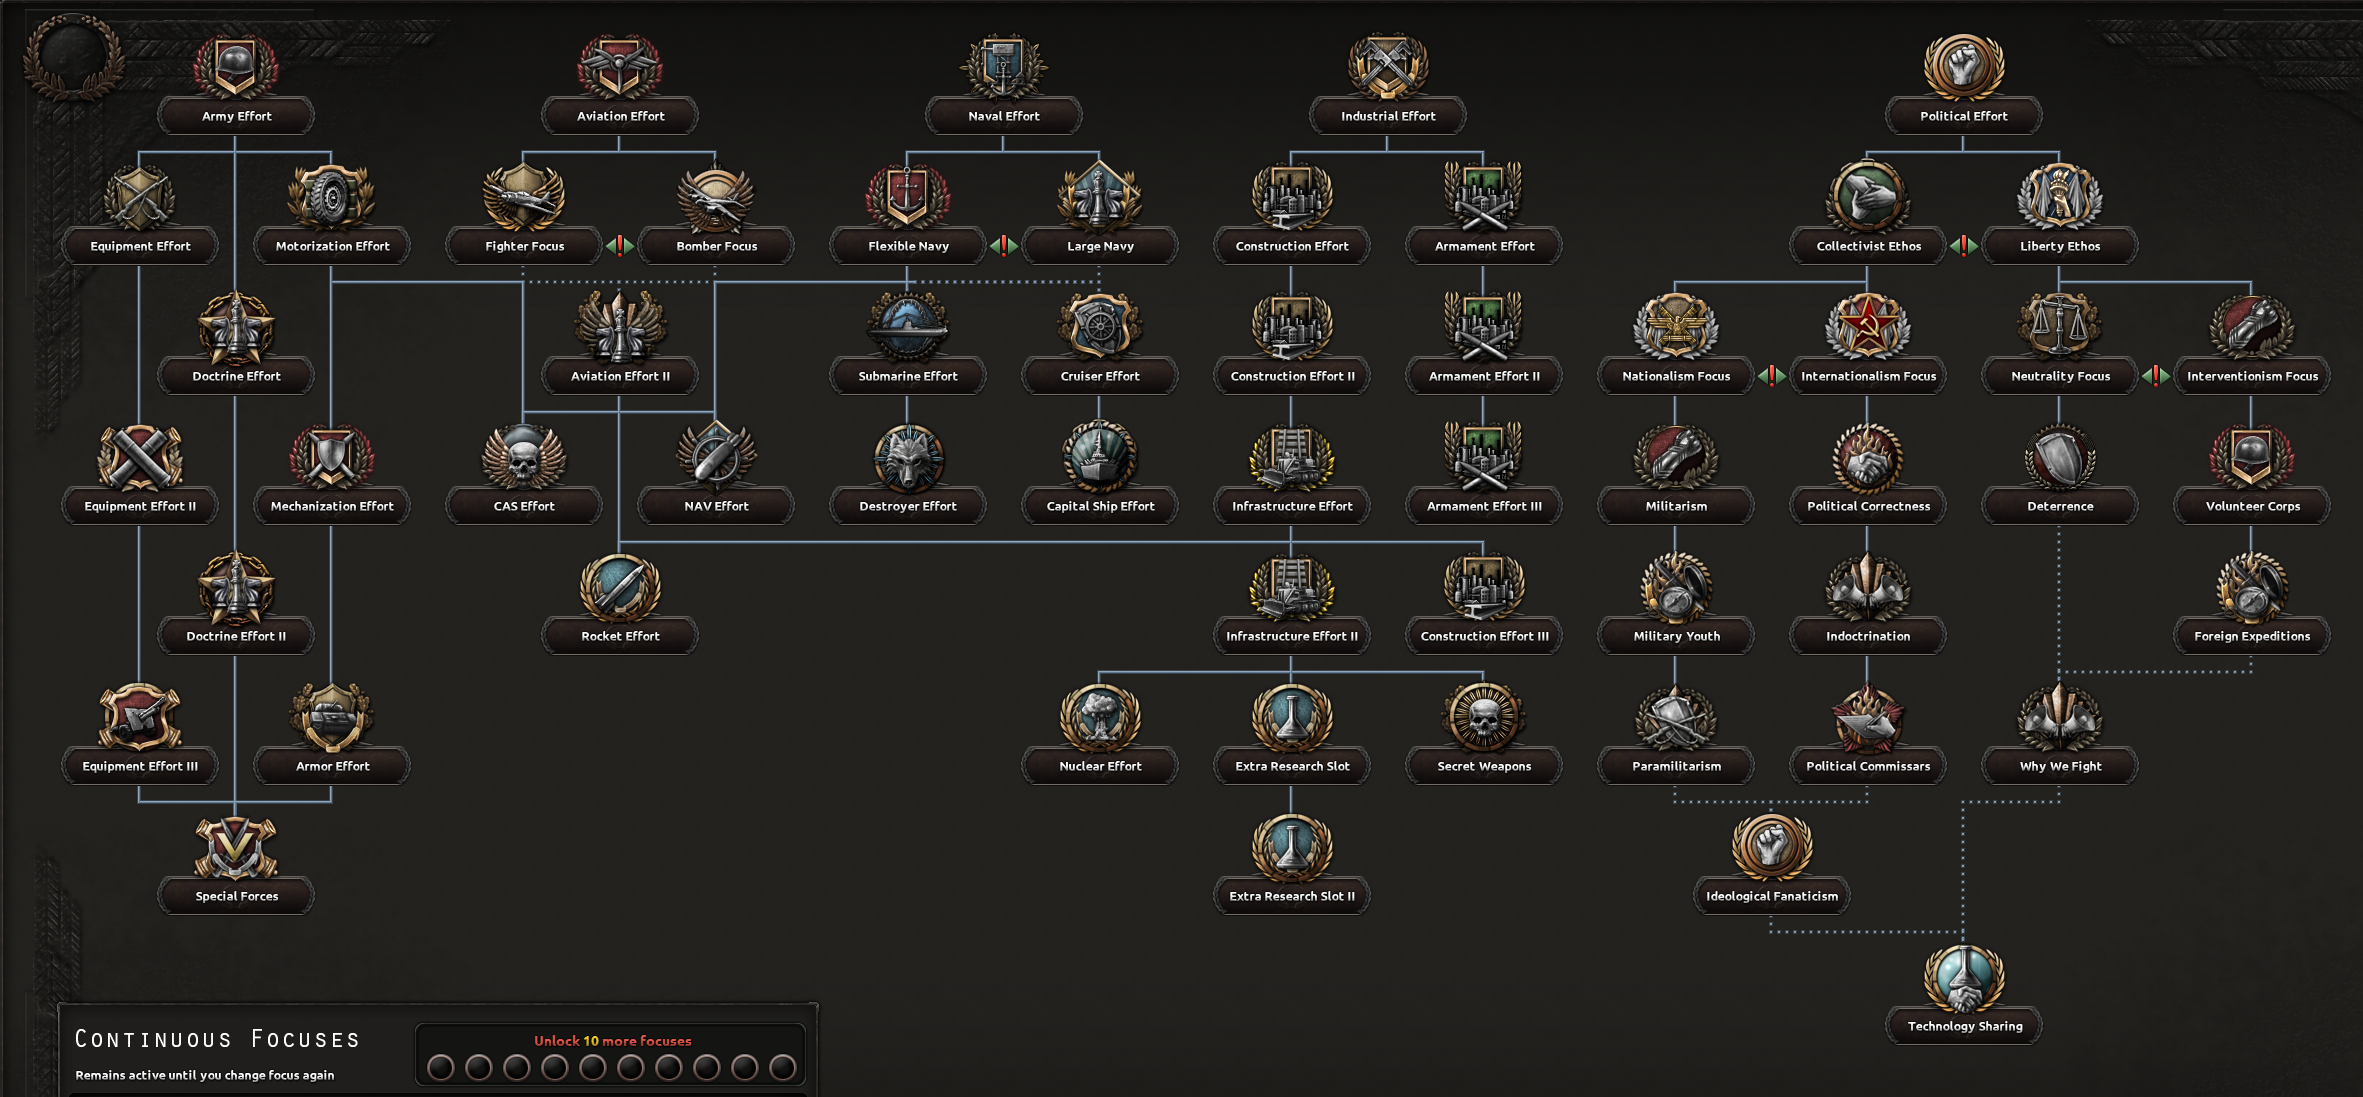
Task: Click the Continuous Focuses panel title
Action: [x=217, y=1039]
